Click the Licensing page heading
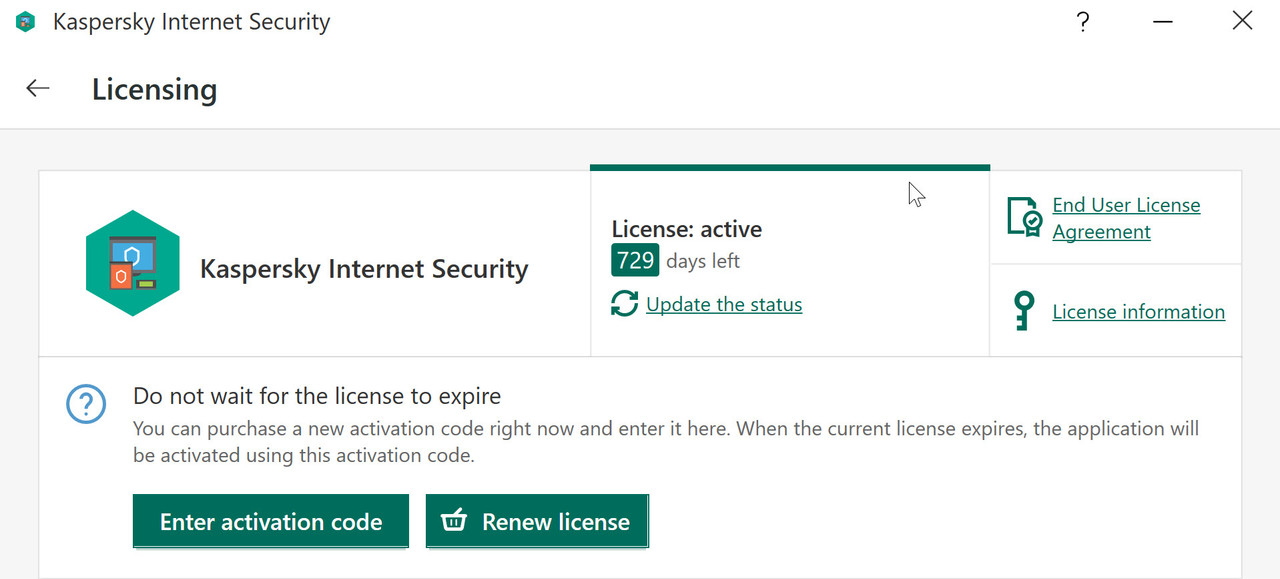The image size is (1280, 579). [x=155, y=89]
